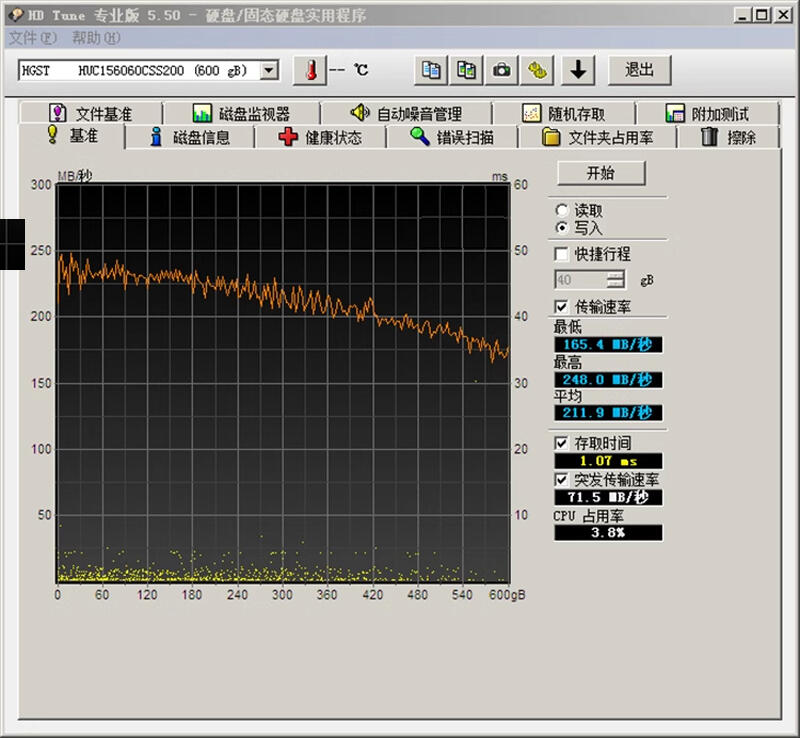Switch to the 错误扫描 error scan tab
This screenshot has width=800, height=738.
(452, 137)
